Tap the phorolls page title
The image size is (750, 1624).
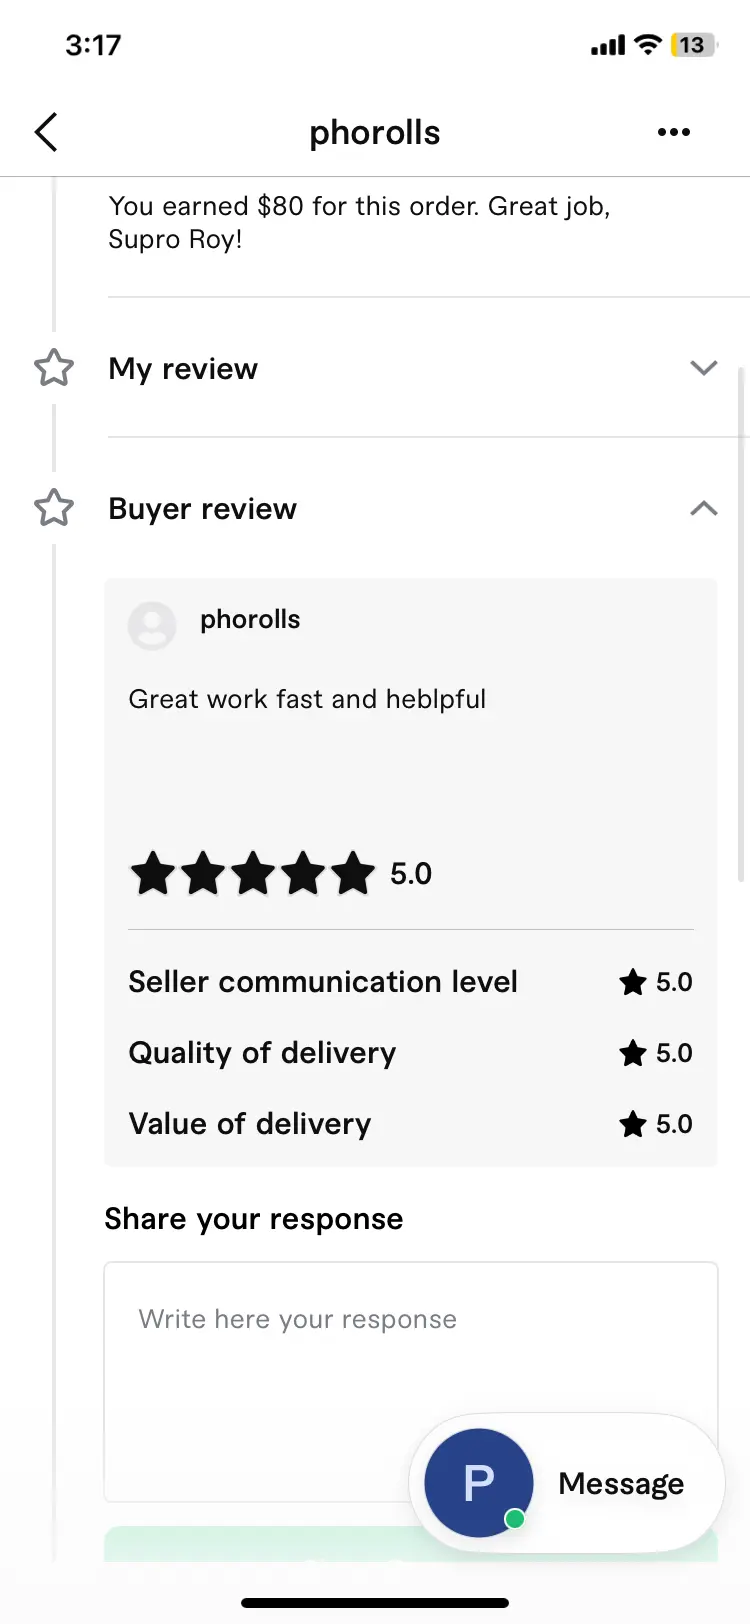pyautogui.click(x=375, y=132)
